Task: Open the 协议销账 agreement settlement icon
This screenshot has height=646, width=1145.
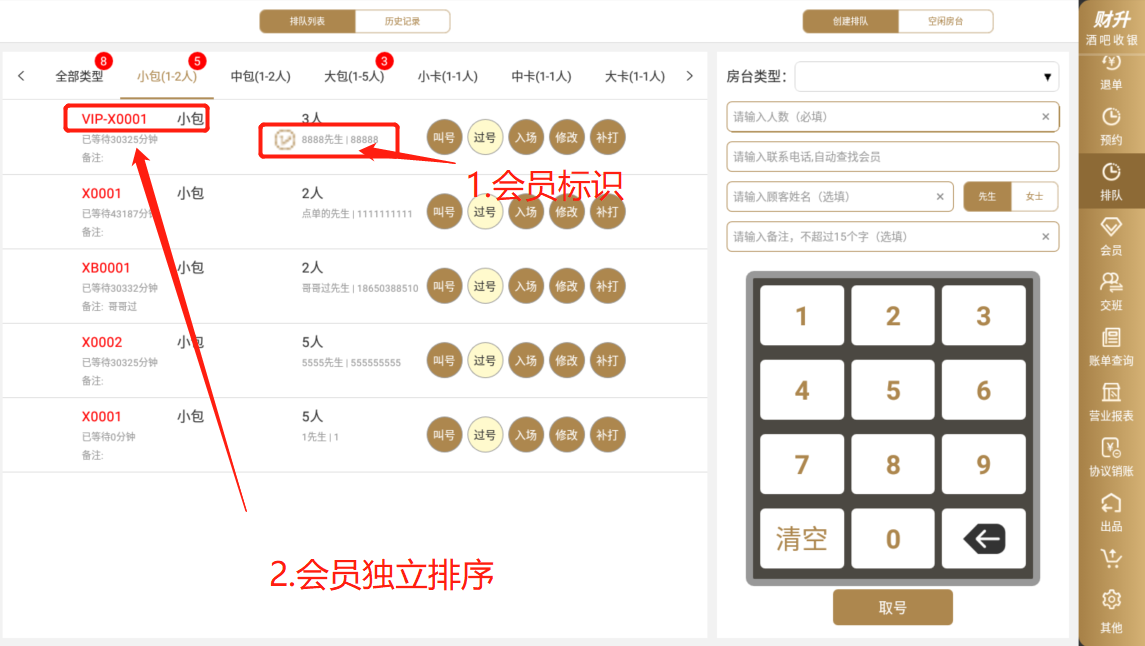Action: coord(1111,457)
